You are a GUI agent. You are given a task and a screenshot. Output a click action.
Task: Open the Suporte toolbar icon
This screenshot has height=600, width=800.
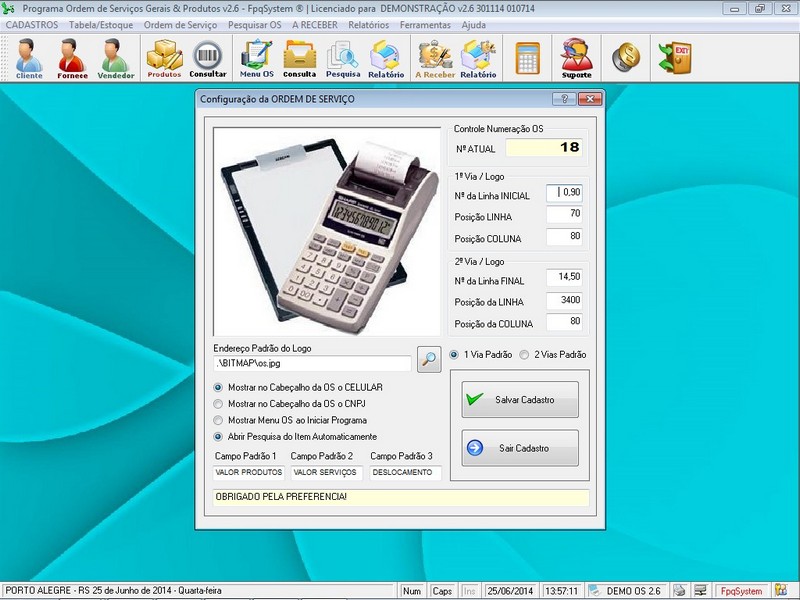pyautogui.click(x=576, y=58)
